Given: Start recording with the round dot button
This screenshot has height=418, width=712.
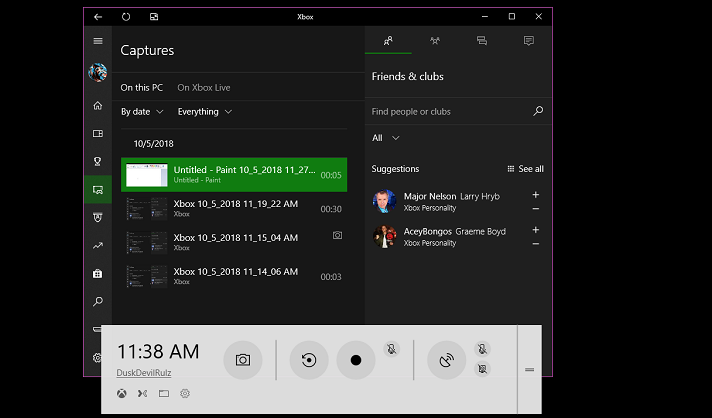Looking at the screenshot, I should [x=356, y=360].
